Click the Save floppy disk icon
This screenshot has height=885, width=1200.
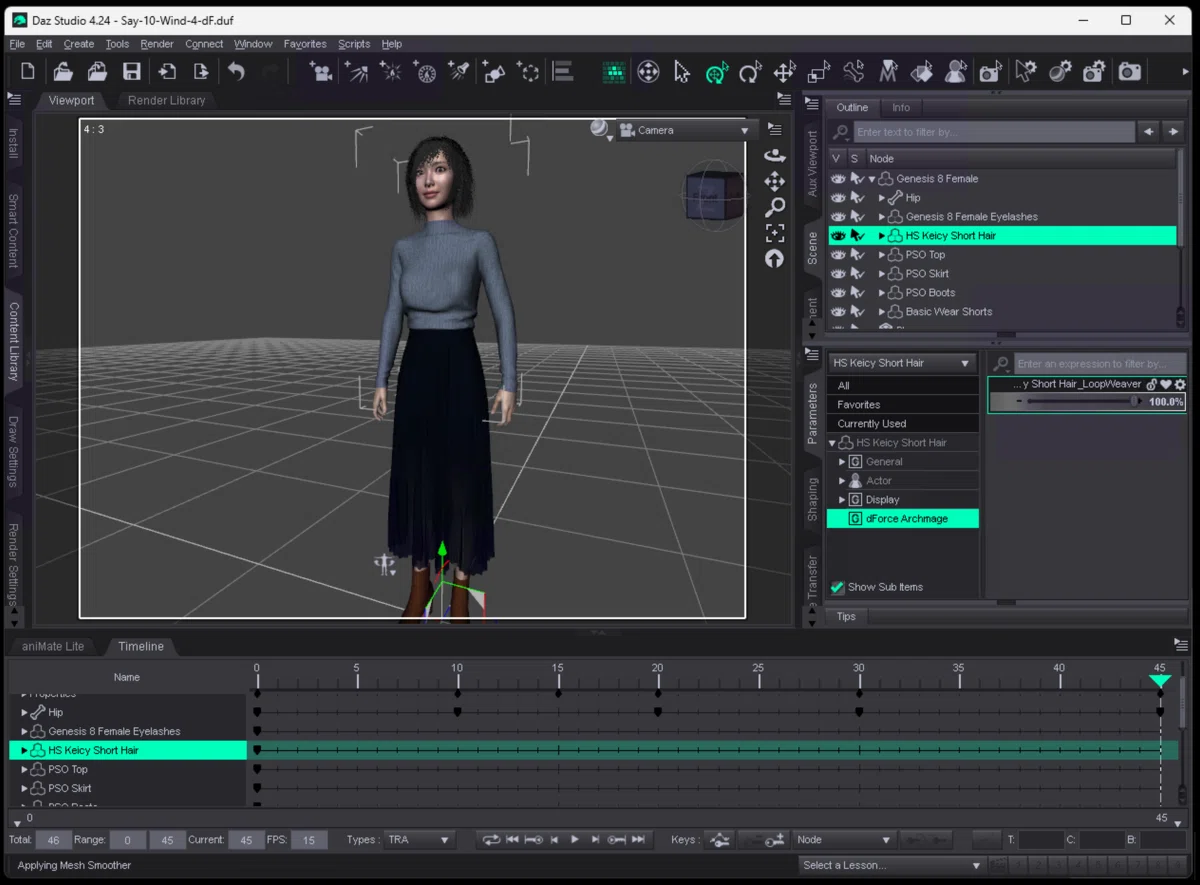131,71
